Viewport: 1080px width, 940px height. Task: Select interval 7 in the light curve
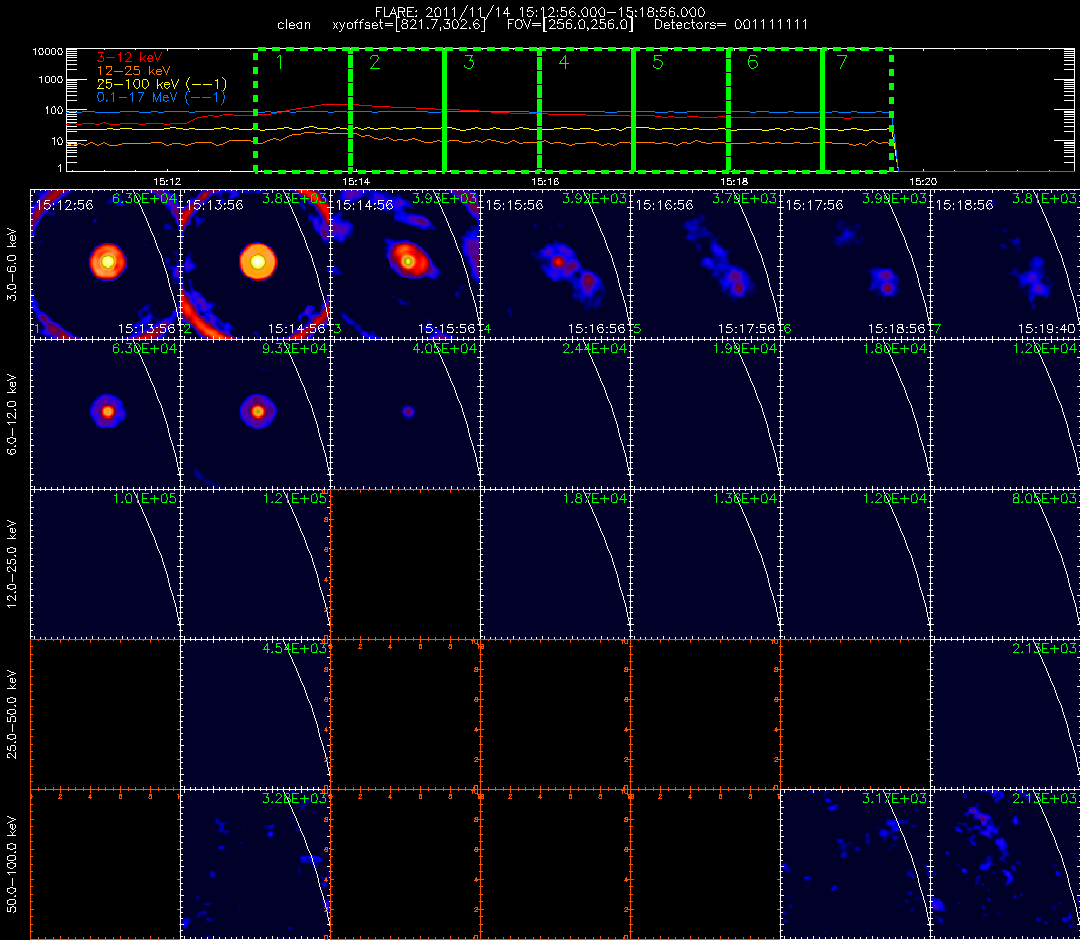point(857,110)
